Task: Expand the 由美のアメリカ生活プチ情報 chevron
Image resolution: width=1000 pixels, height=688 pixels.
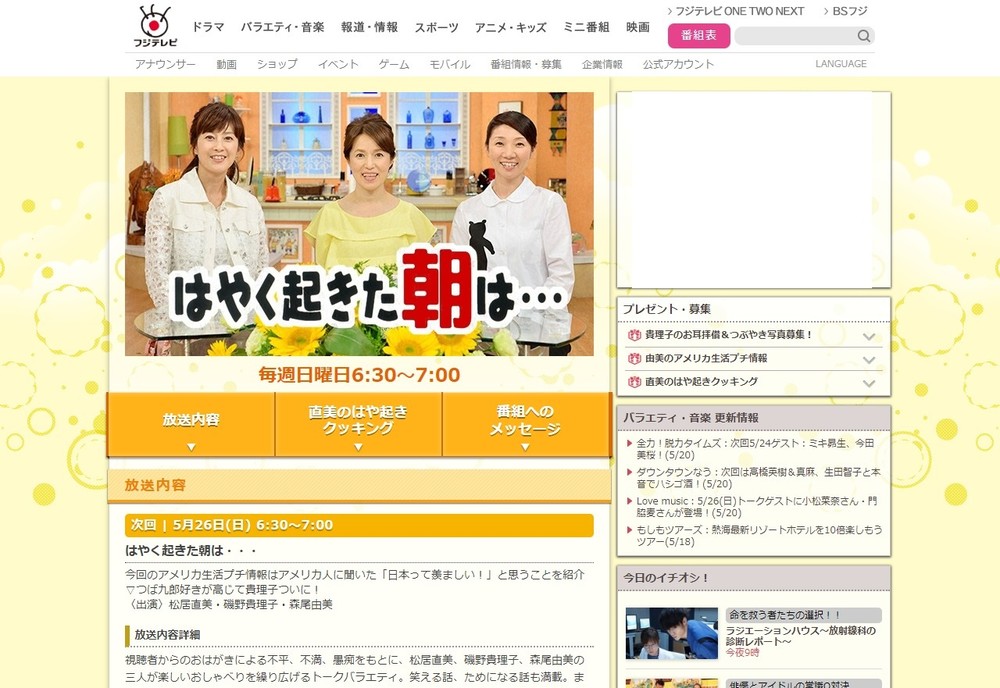Action: coord(869,359)
